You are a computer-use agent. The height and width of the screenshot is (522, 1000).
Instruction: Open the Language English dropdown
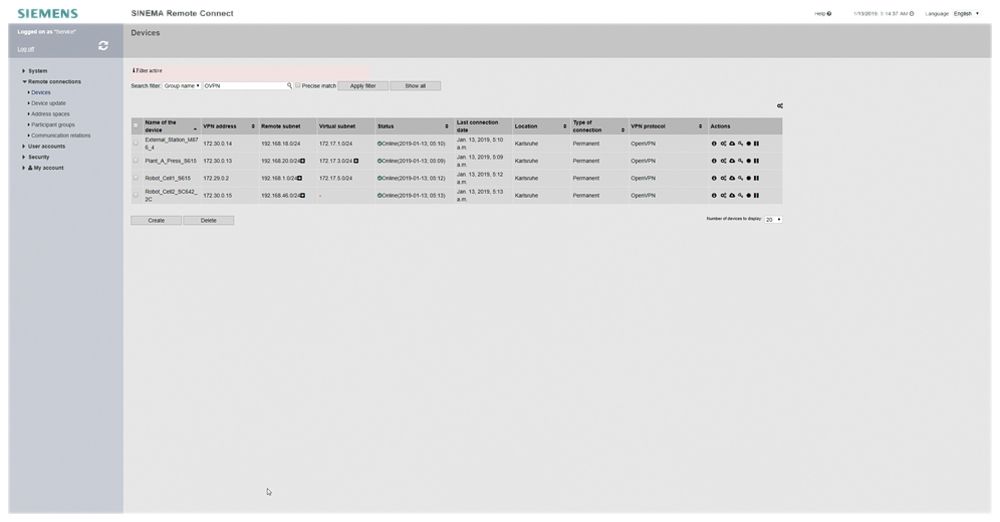click(966, 13)
